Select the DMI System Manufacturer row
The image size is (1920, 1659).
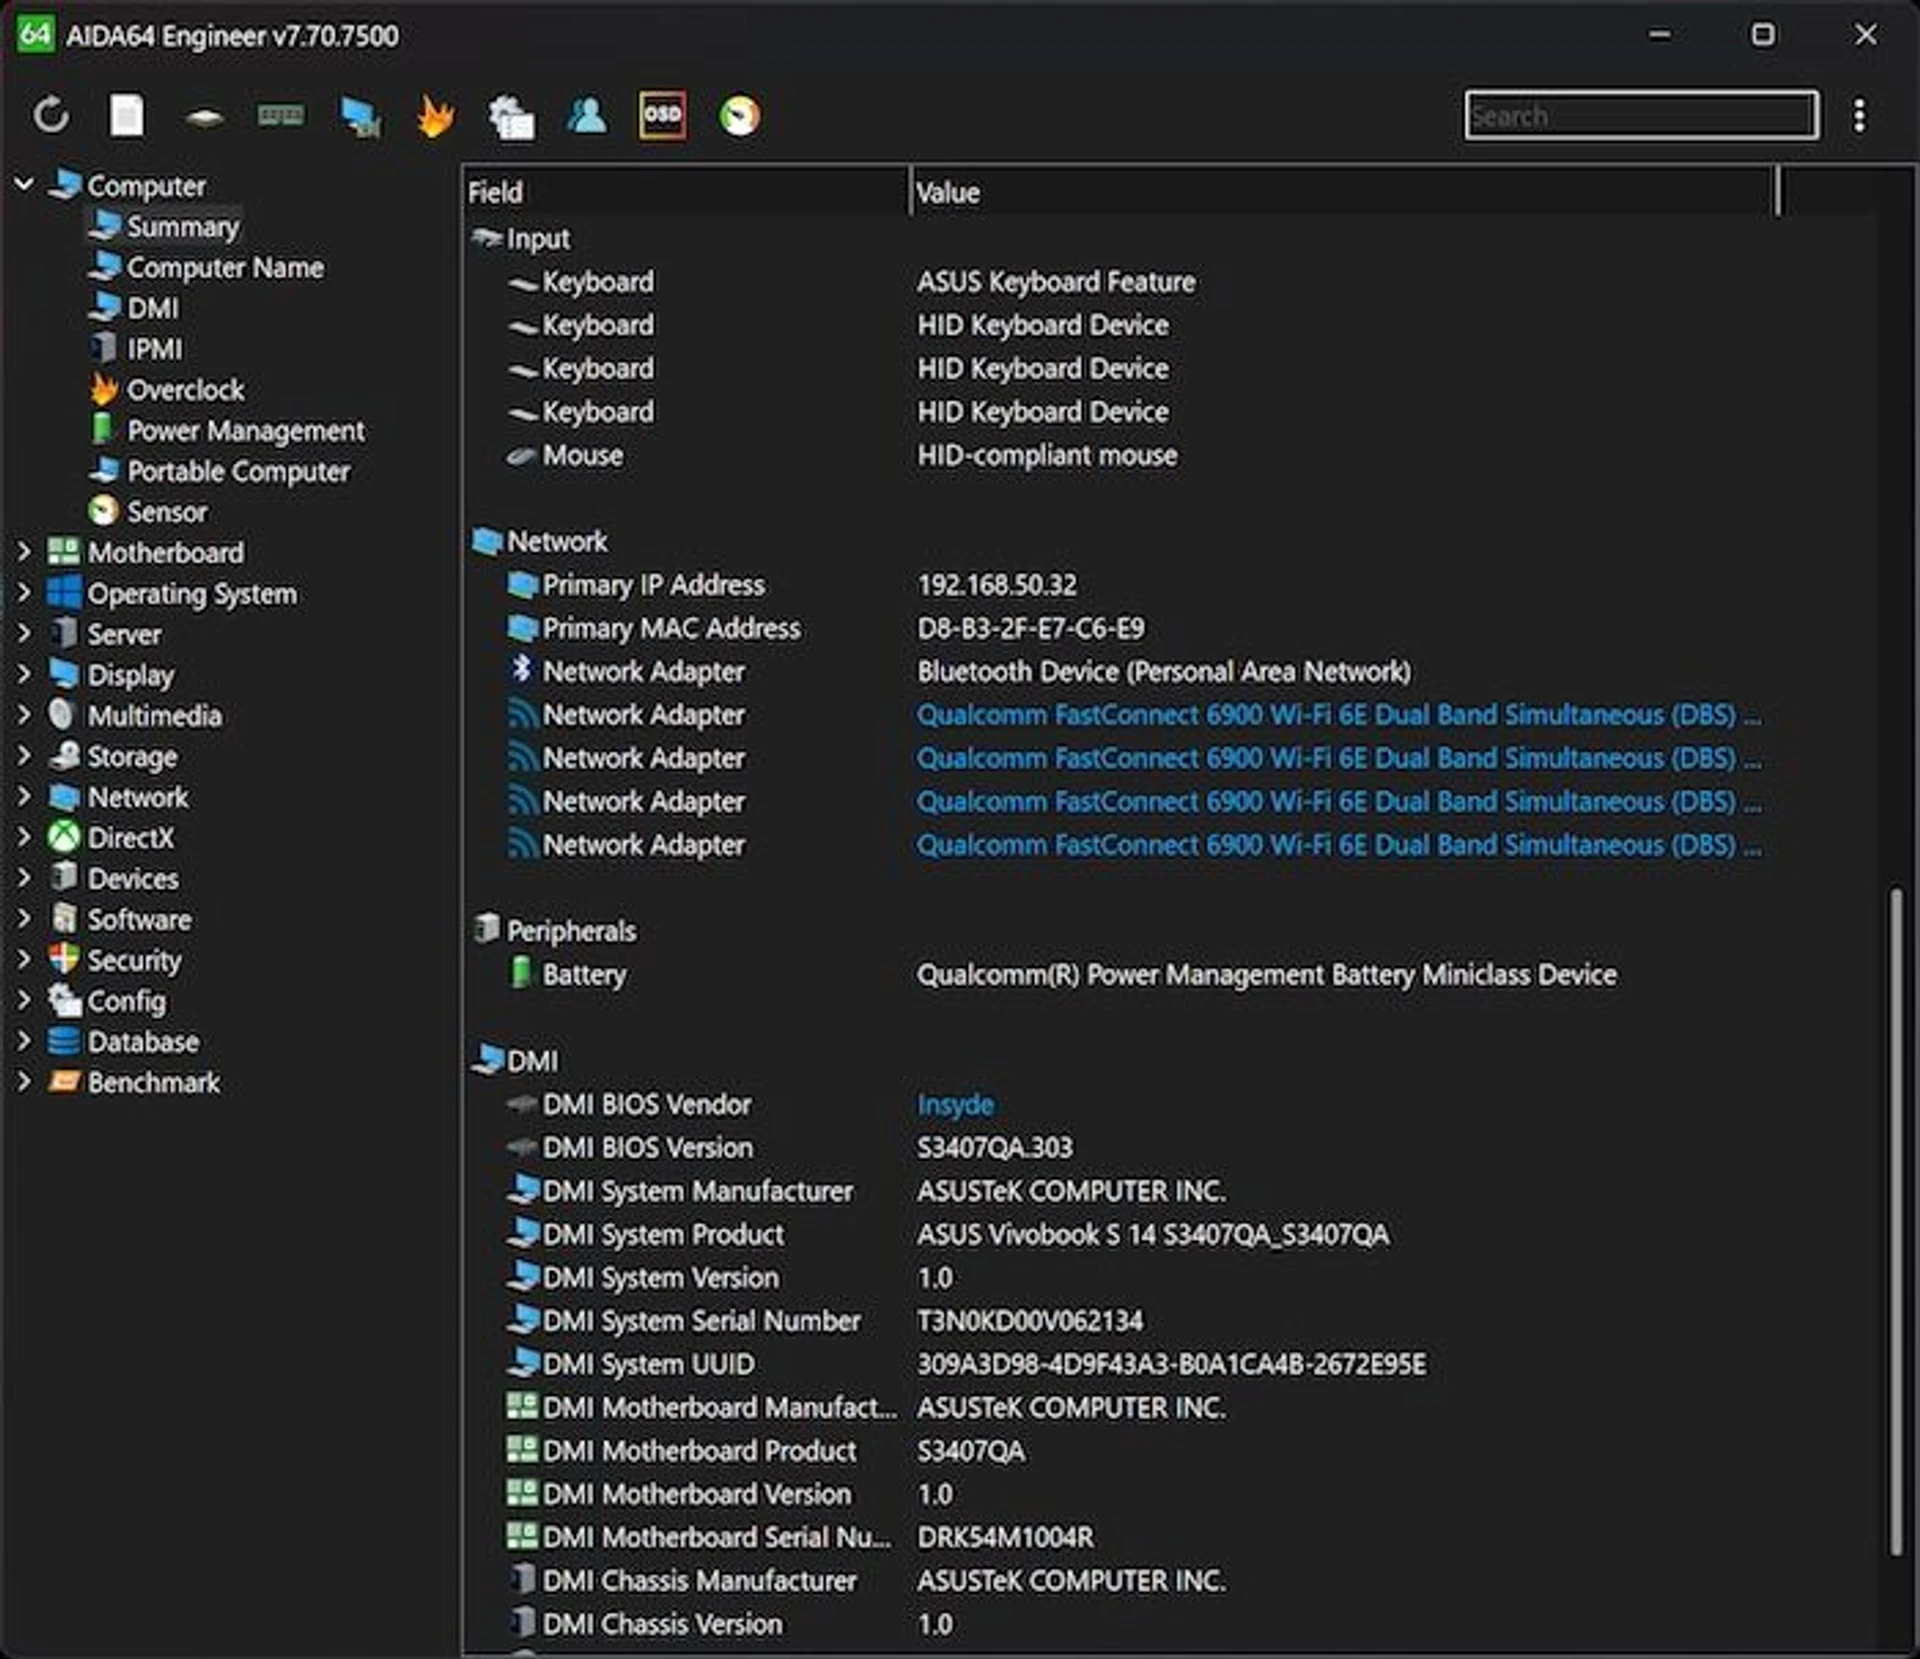[1120, 1191]
